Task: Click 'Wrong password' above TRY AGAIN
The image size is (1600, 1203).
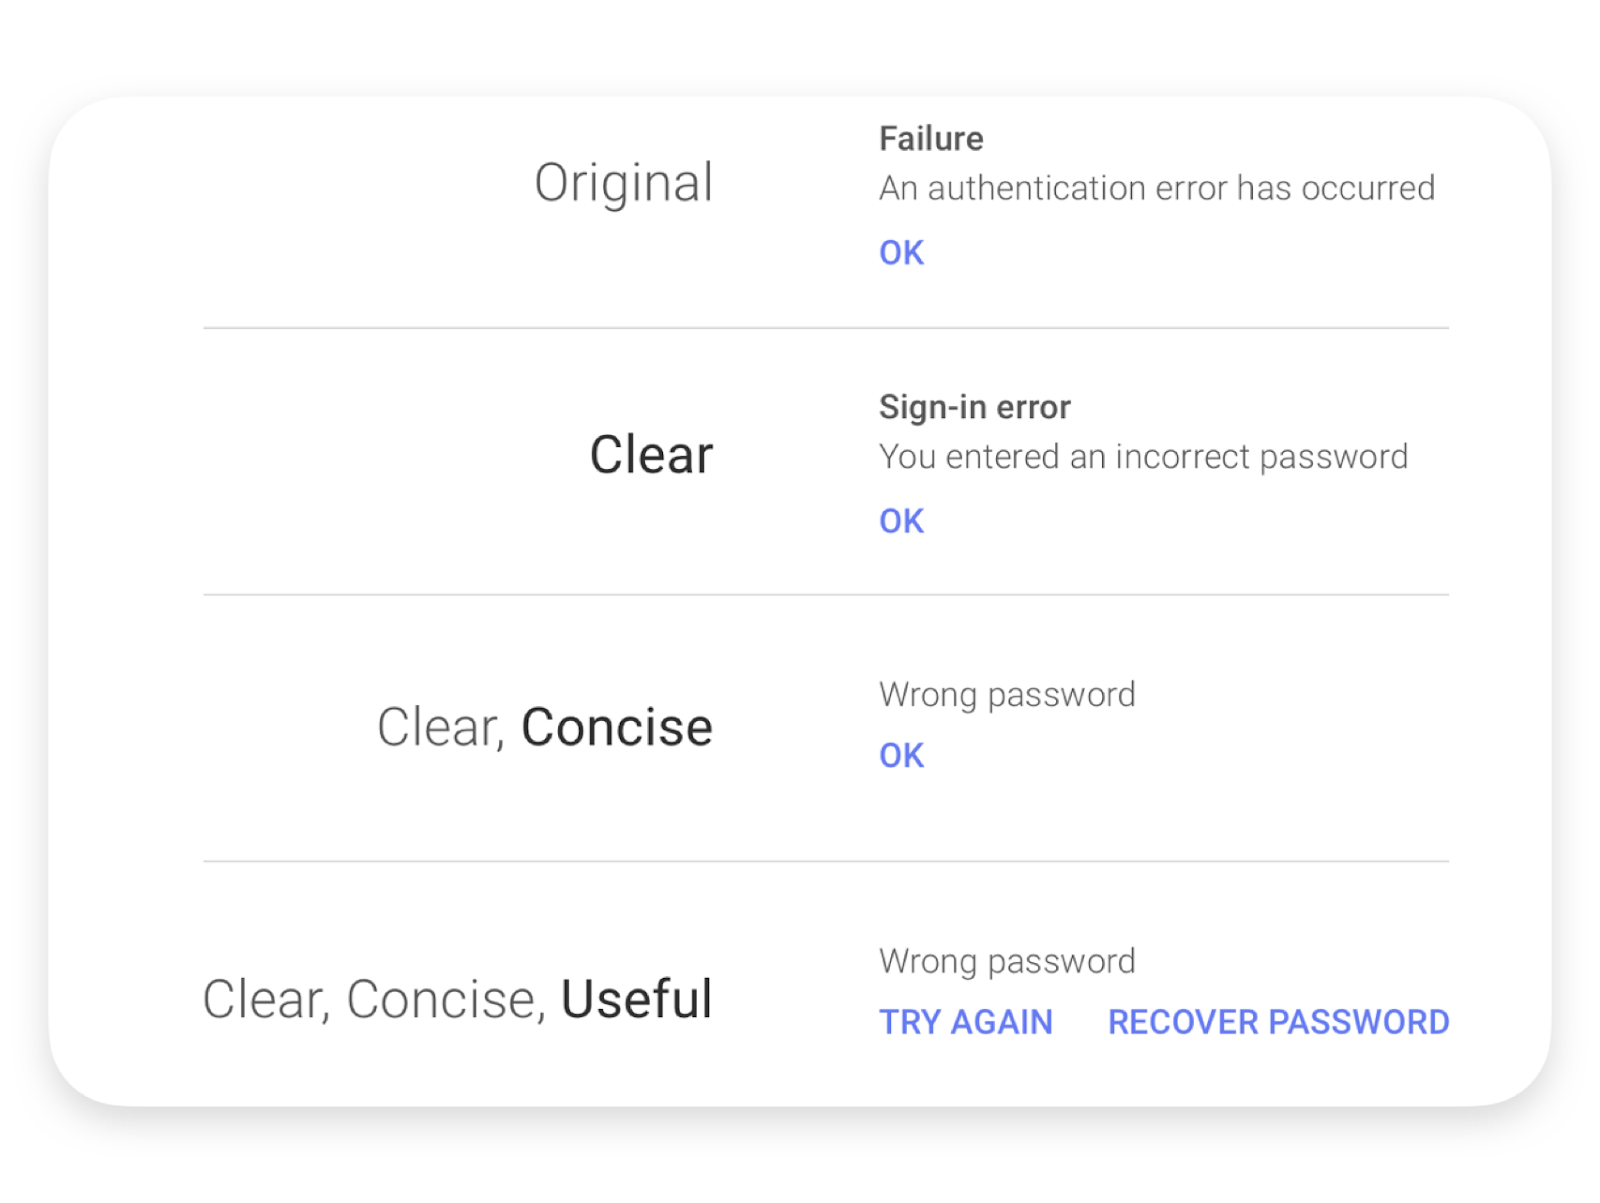Action: pos(1007,961)
